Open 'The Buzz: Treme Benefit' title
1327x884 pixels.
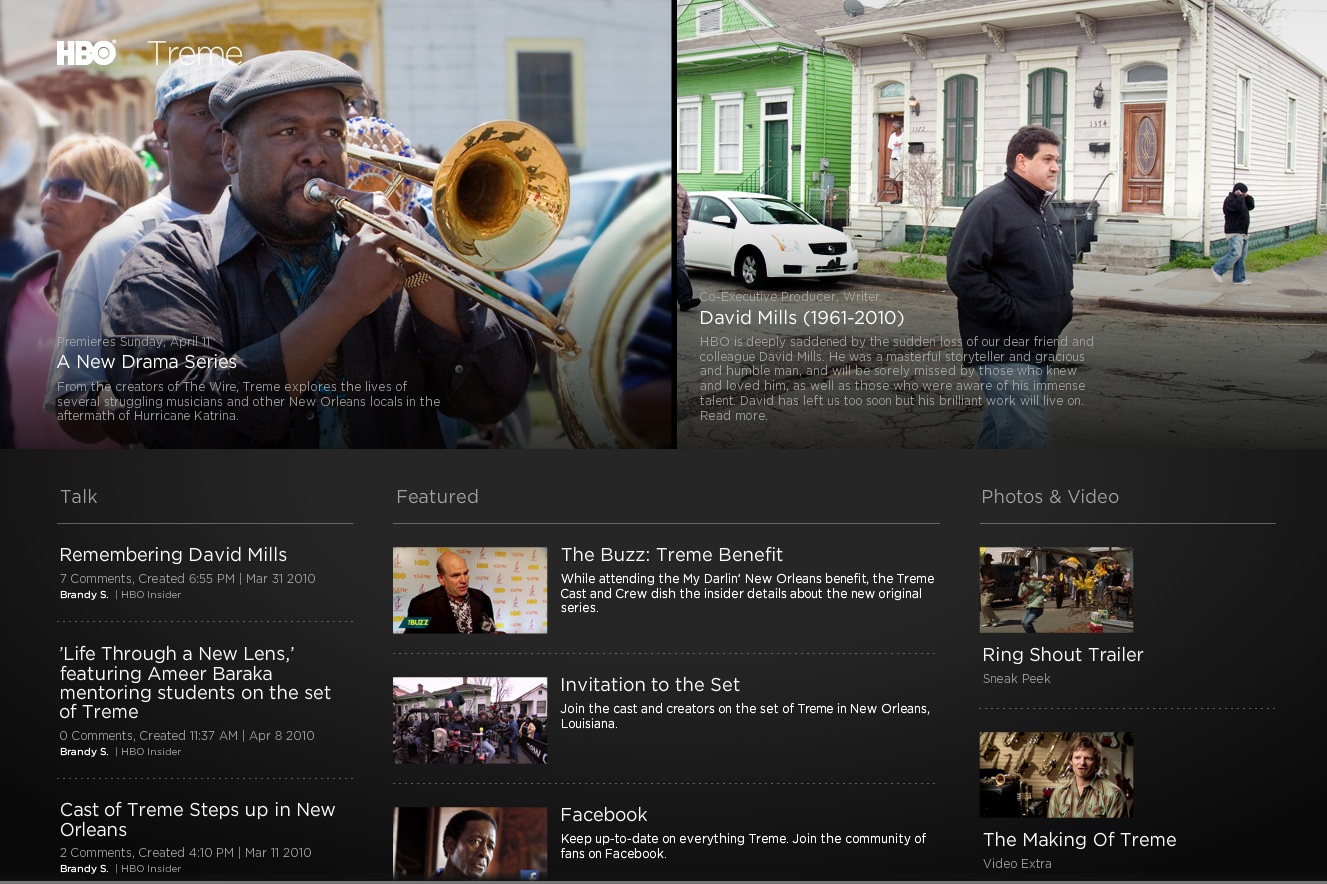click(x=672, y=555)
